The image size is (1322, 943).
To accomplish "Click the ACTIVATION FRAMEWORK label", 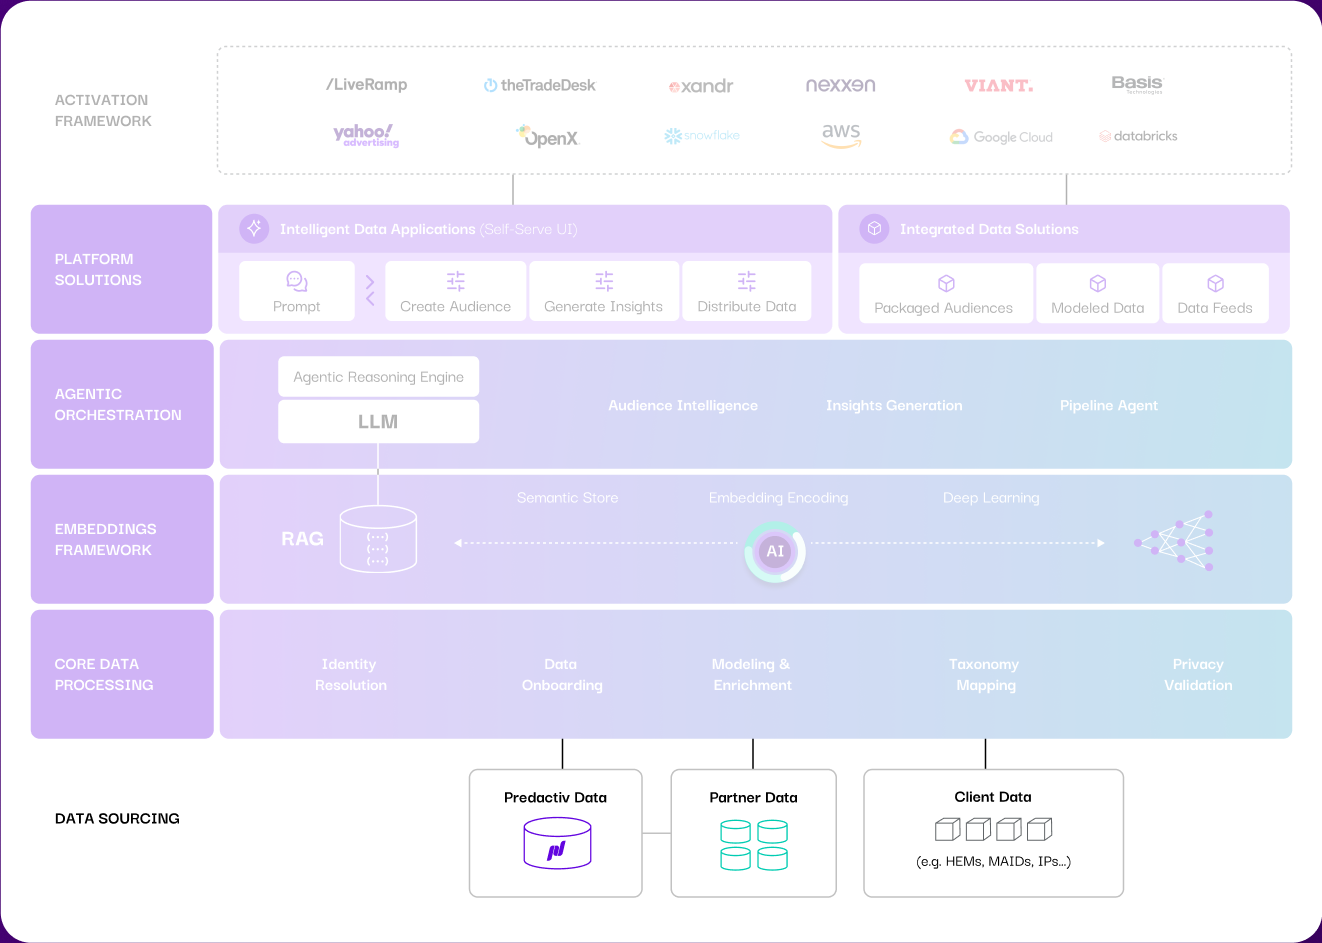I will [103, 110].
